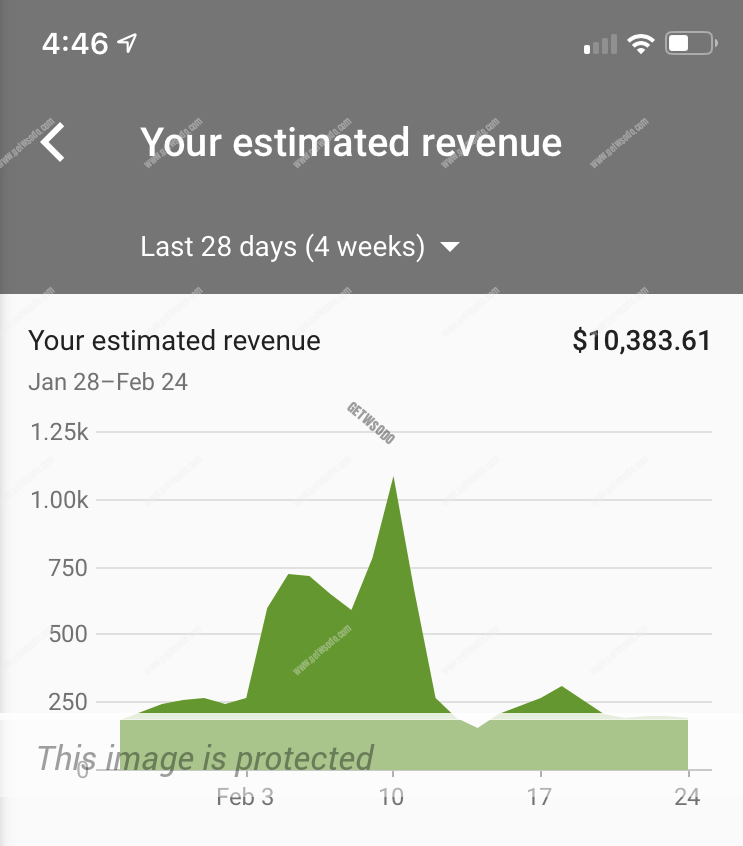Screen dimensions: 743x846
Task: Tap the cellular signal bars icon
Action: coord(599,45)
